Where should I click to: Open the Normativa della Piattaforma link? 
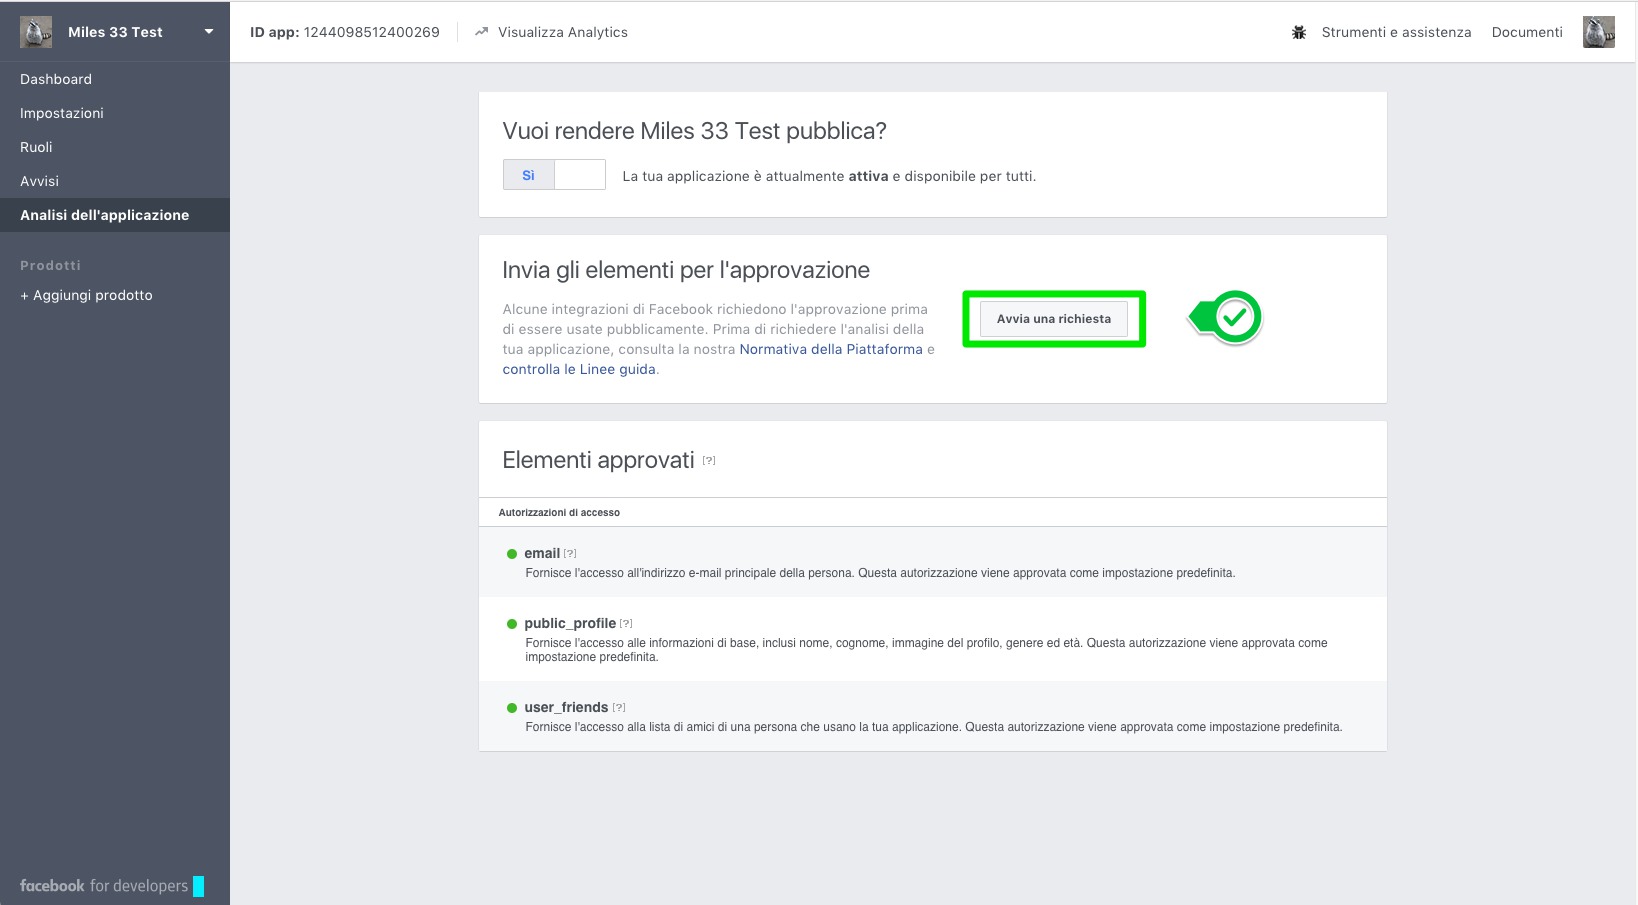pyautogui.click(x=830, y=349)
